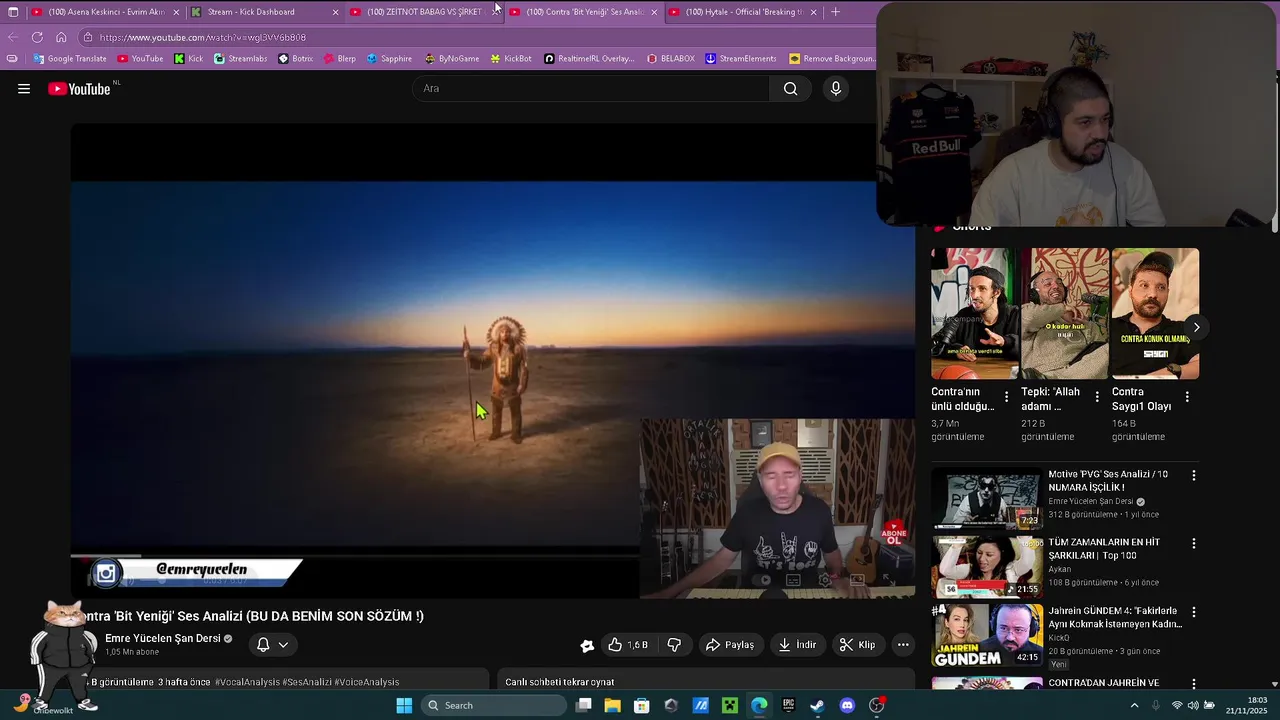Open 'Motive PVG Ses Analizi' video thumbnail
Screen dimensions: 1280x720
(x=987, y=498)
